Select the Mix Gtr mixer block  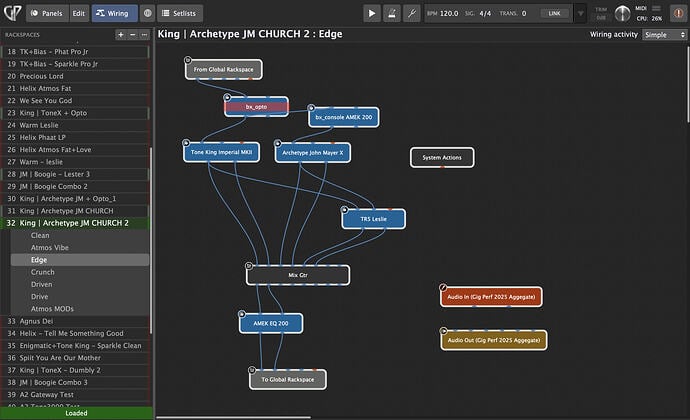pos(298,275)
